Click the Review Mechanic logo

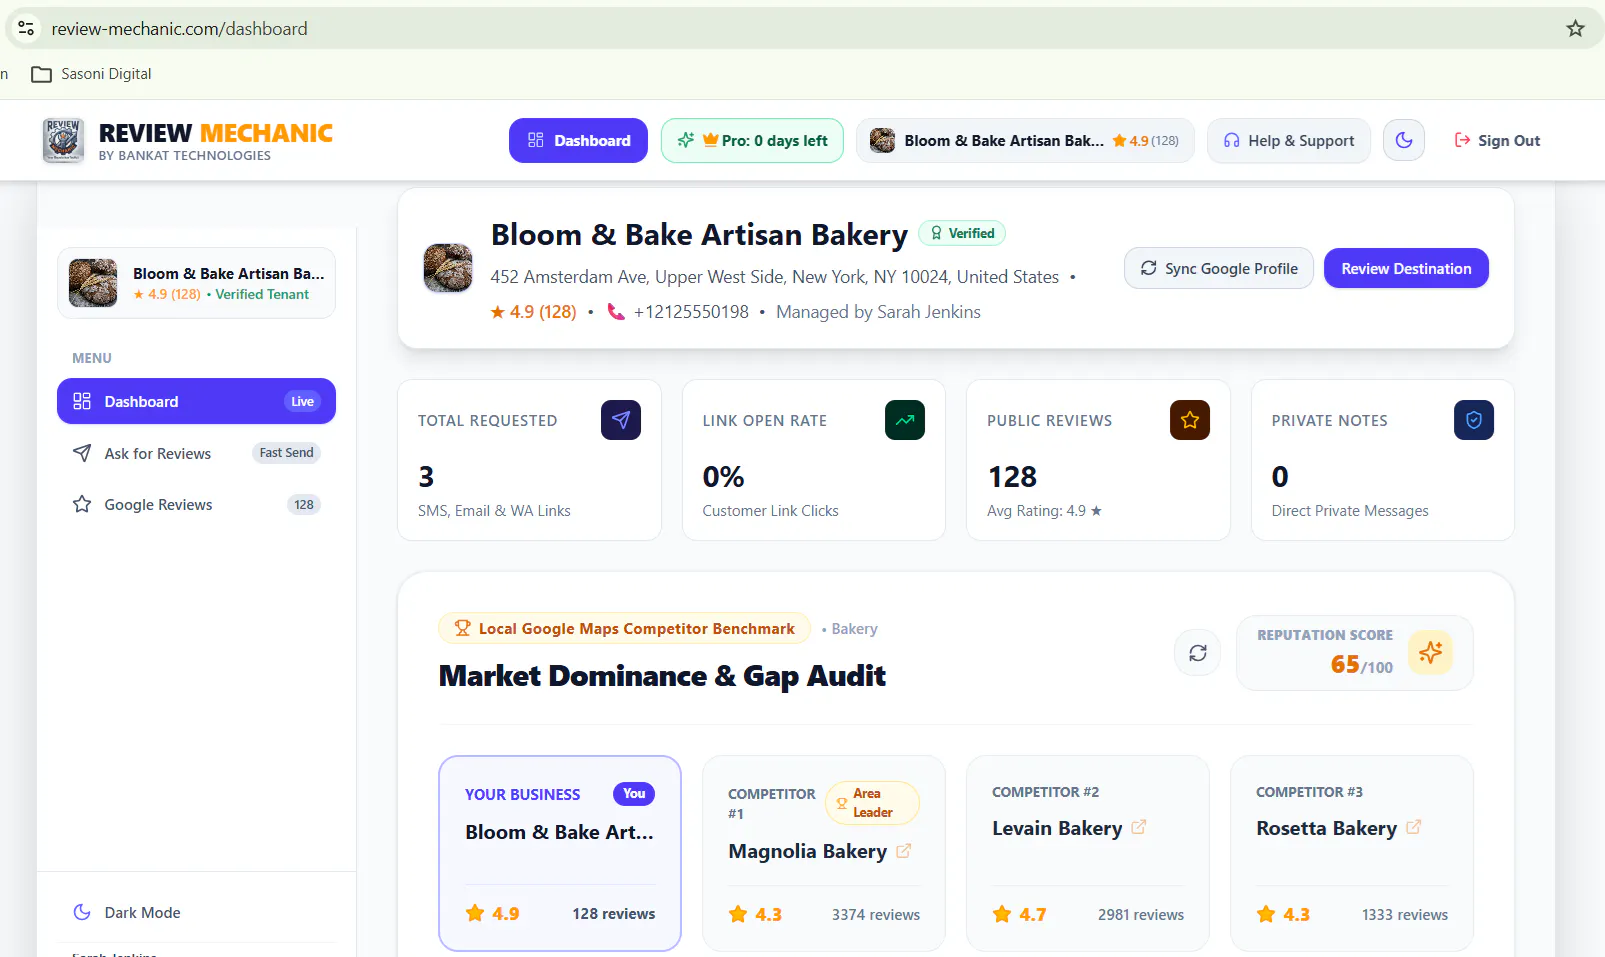(x=187, y=140)
